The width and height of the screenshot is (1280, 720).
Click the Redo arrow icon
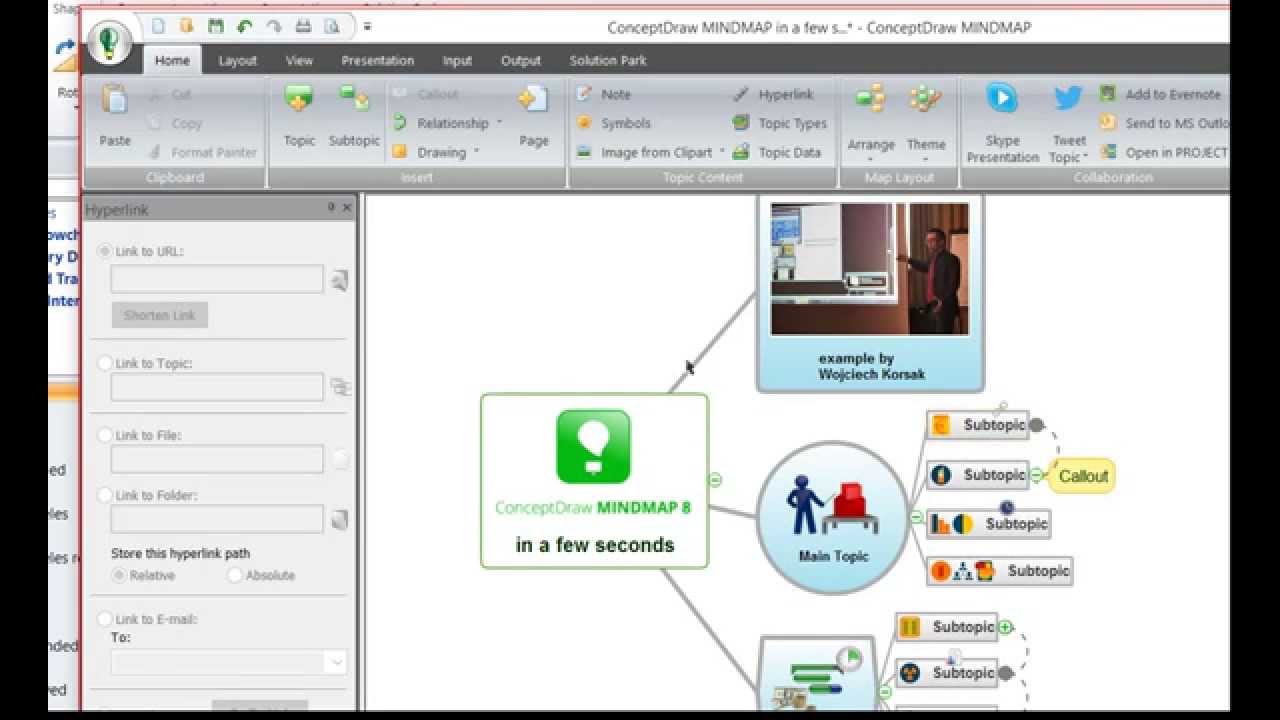coord(274,27)
